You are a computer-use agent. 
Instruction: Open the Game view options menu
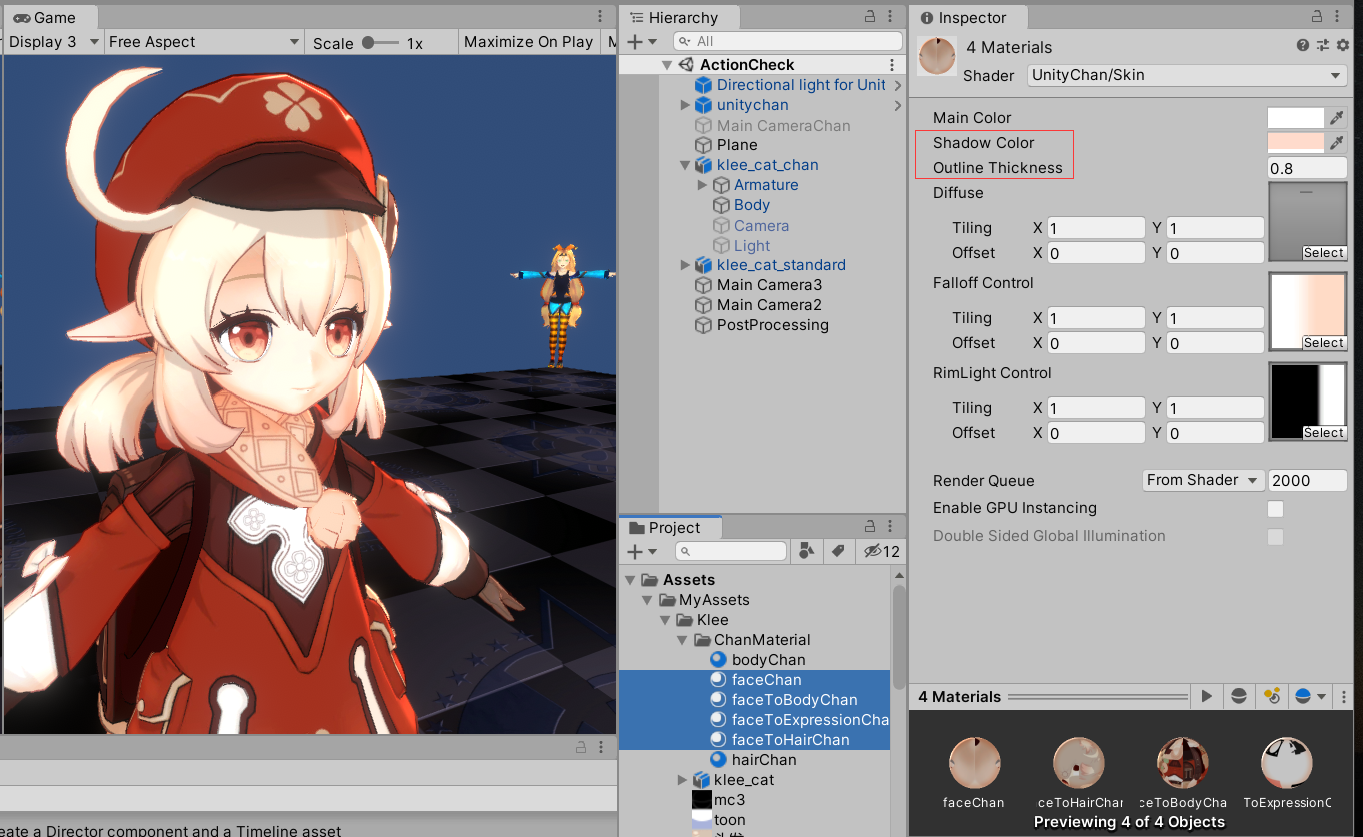click(599, 17)
